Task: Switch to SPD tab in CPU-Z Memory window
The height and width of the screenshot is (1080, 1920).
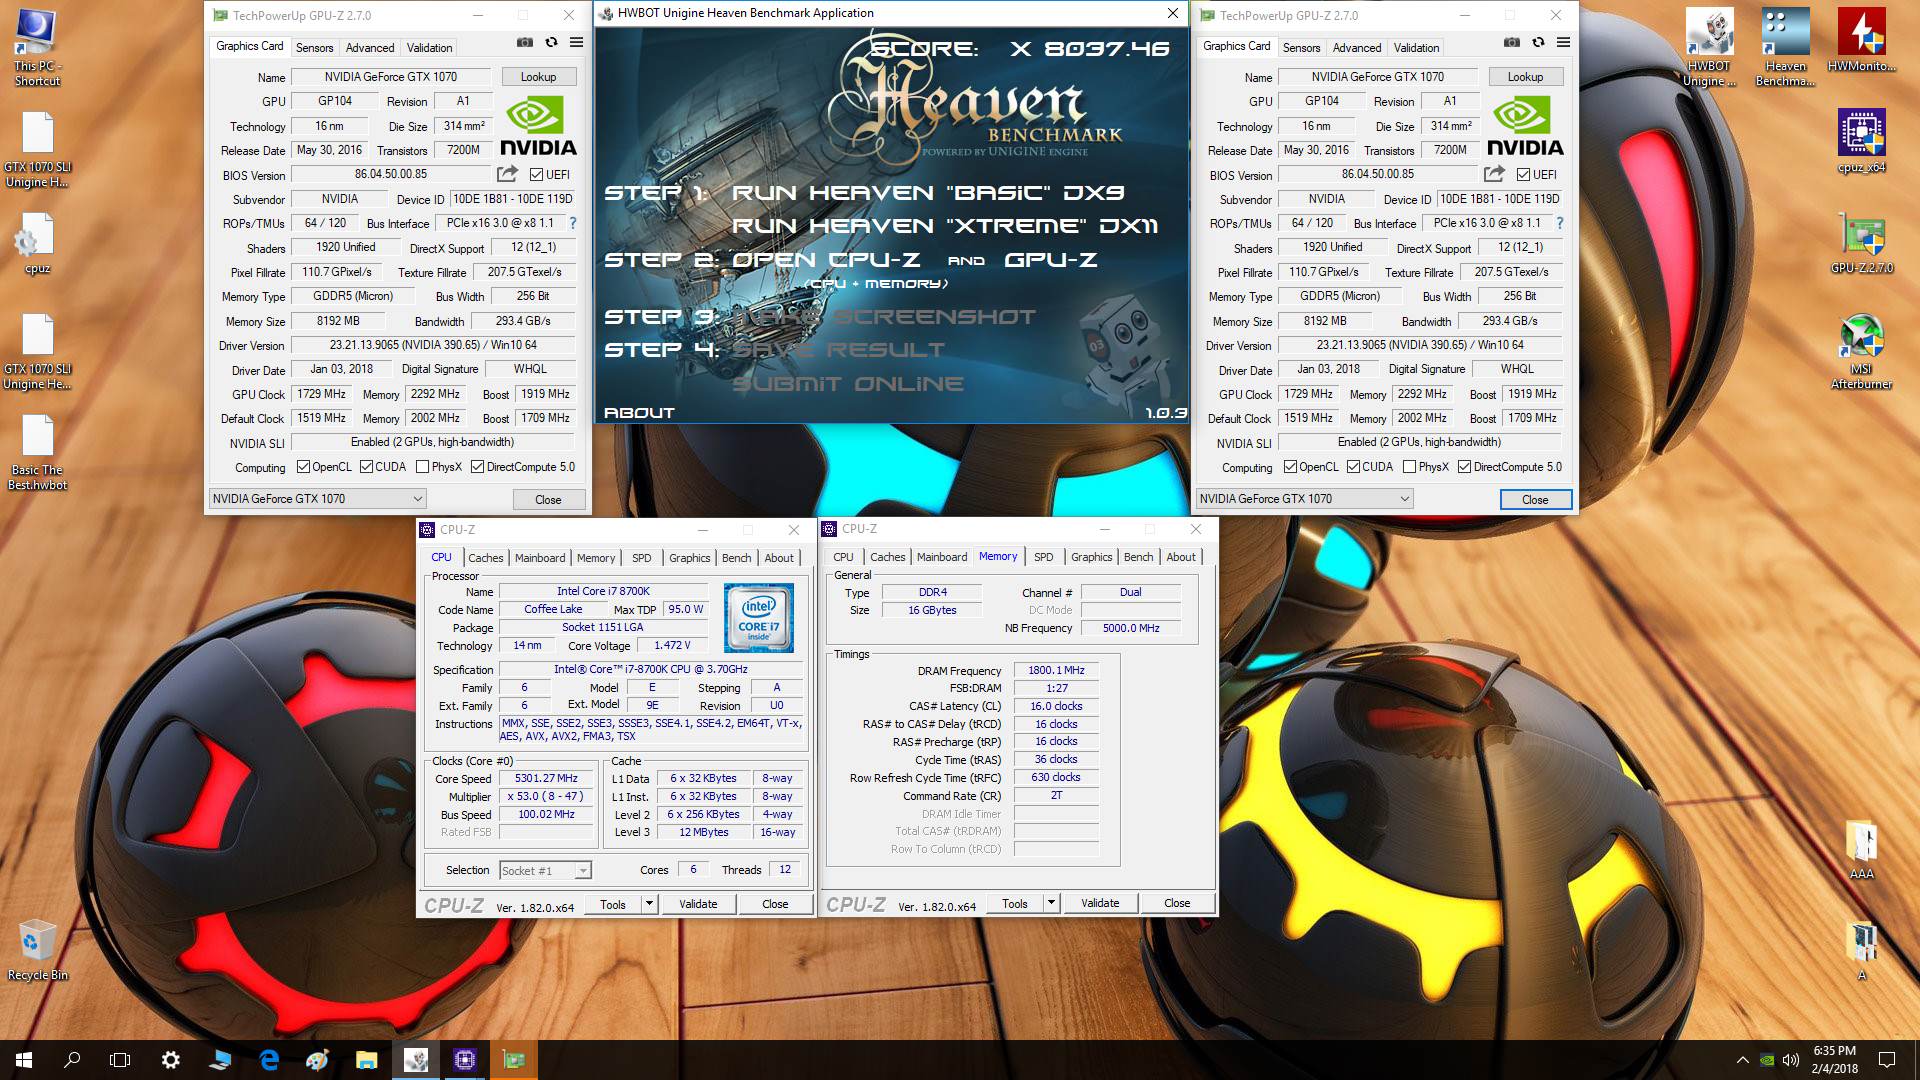Action: (x=1043, y=557)
